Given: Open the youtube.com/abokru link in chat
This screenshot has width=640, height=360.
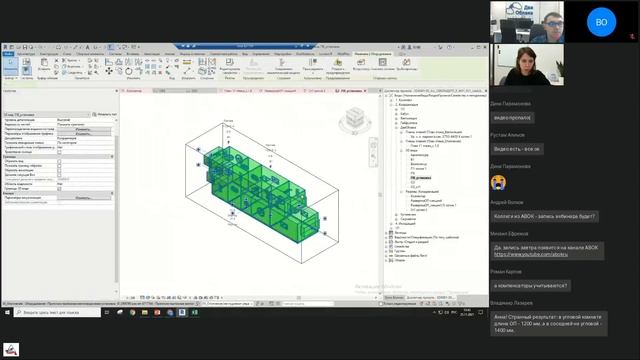Looking at the screenshot, I should click(531, 254).
